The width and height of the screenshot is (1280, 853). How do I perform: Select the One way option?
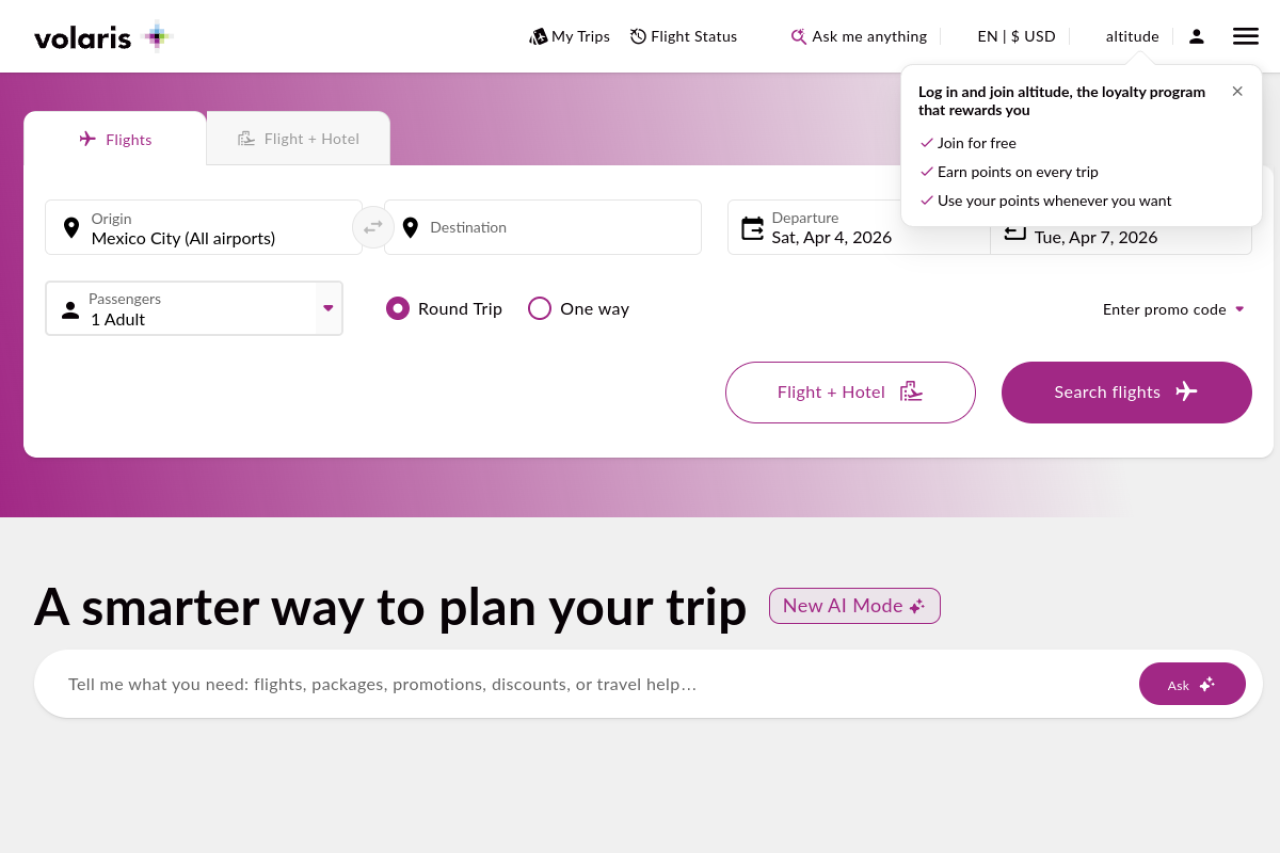pos(540,309)
